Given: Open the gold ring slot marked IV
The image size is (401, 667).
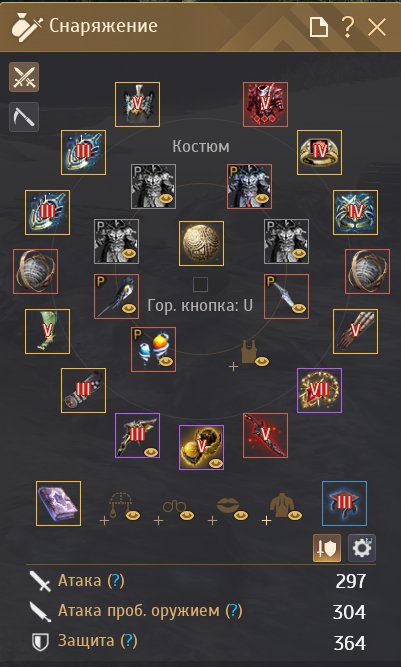Looking at the screenshot, I should (x=319, y=152).
